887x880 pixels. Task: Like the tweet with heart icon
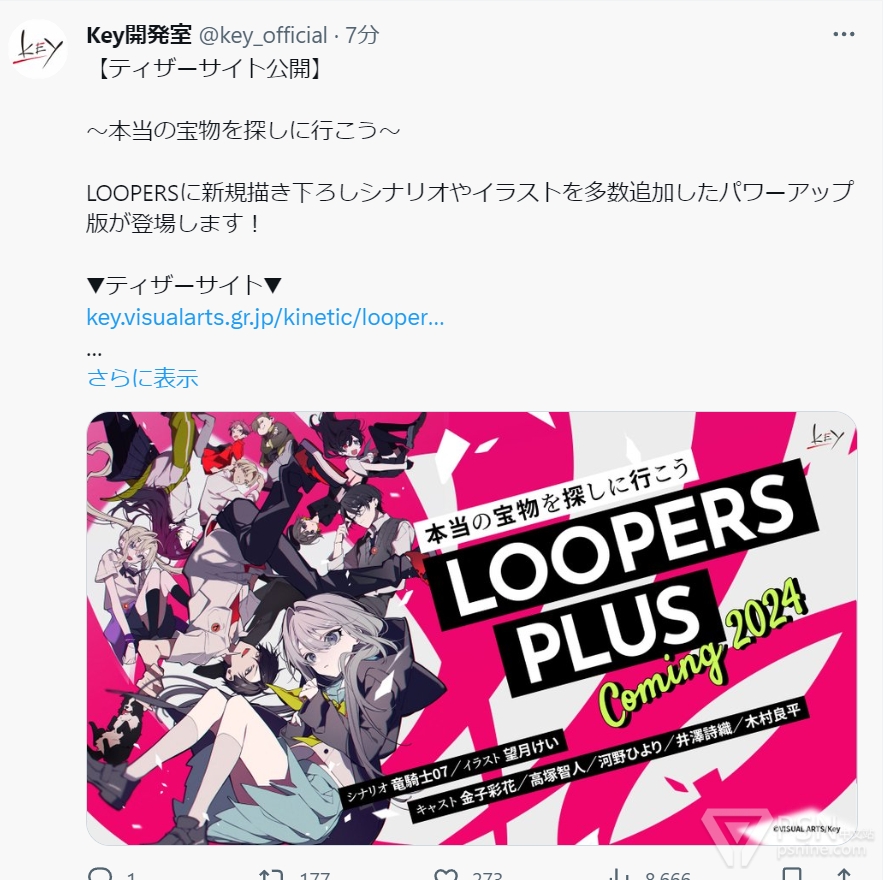pos(446,874)
